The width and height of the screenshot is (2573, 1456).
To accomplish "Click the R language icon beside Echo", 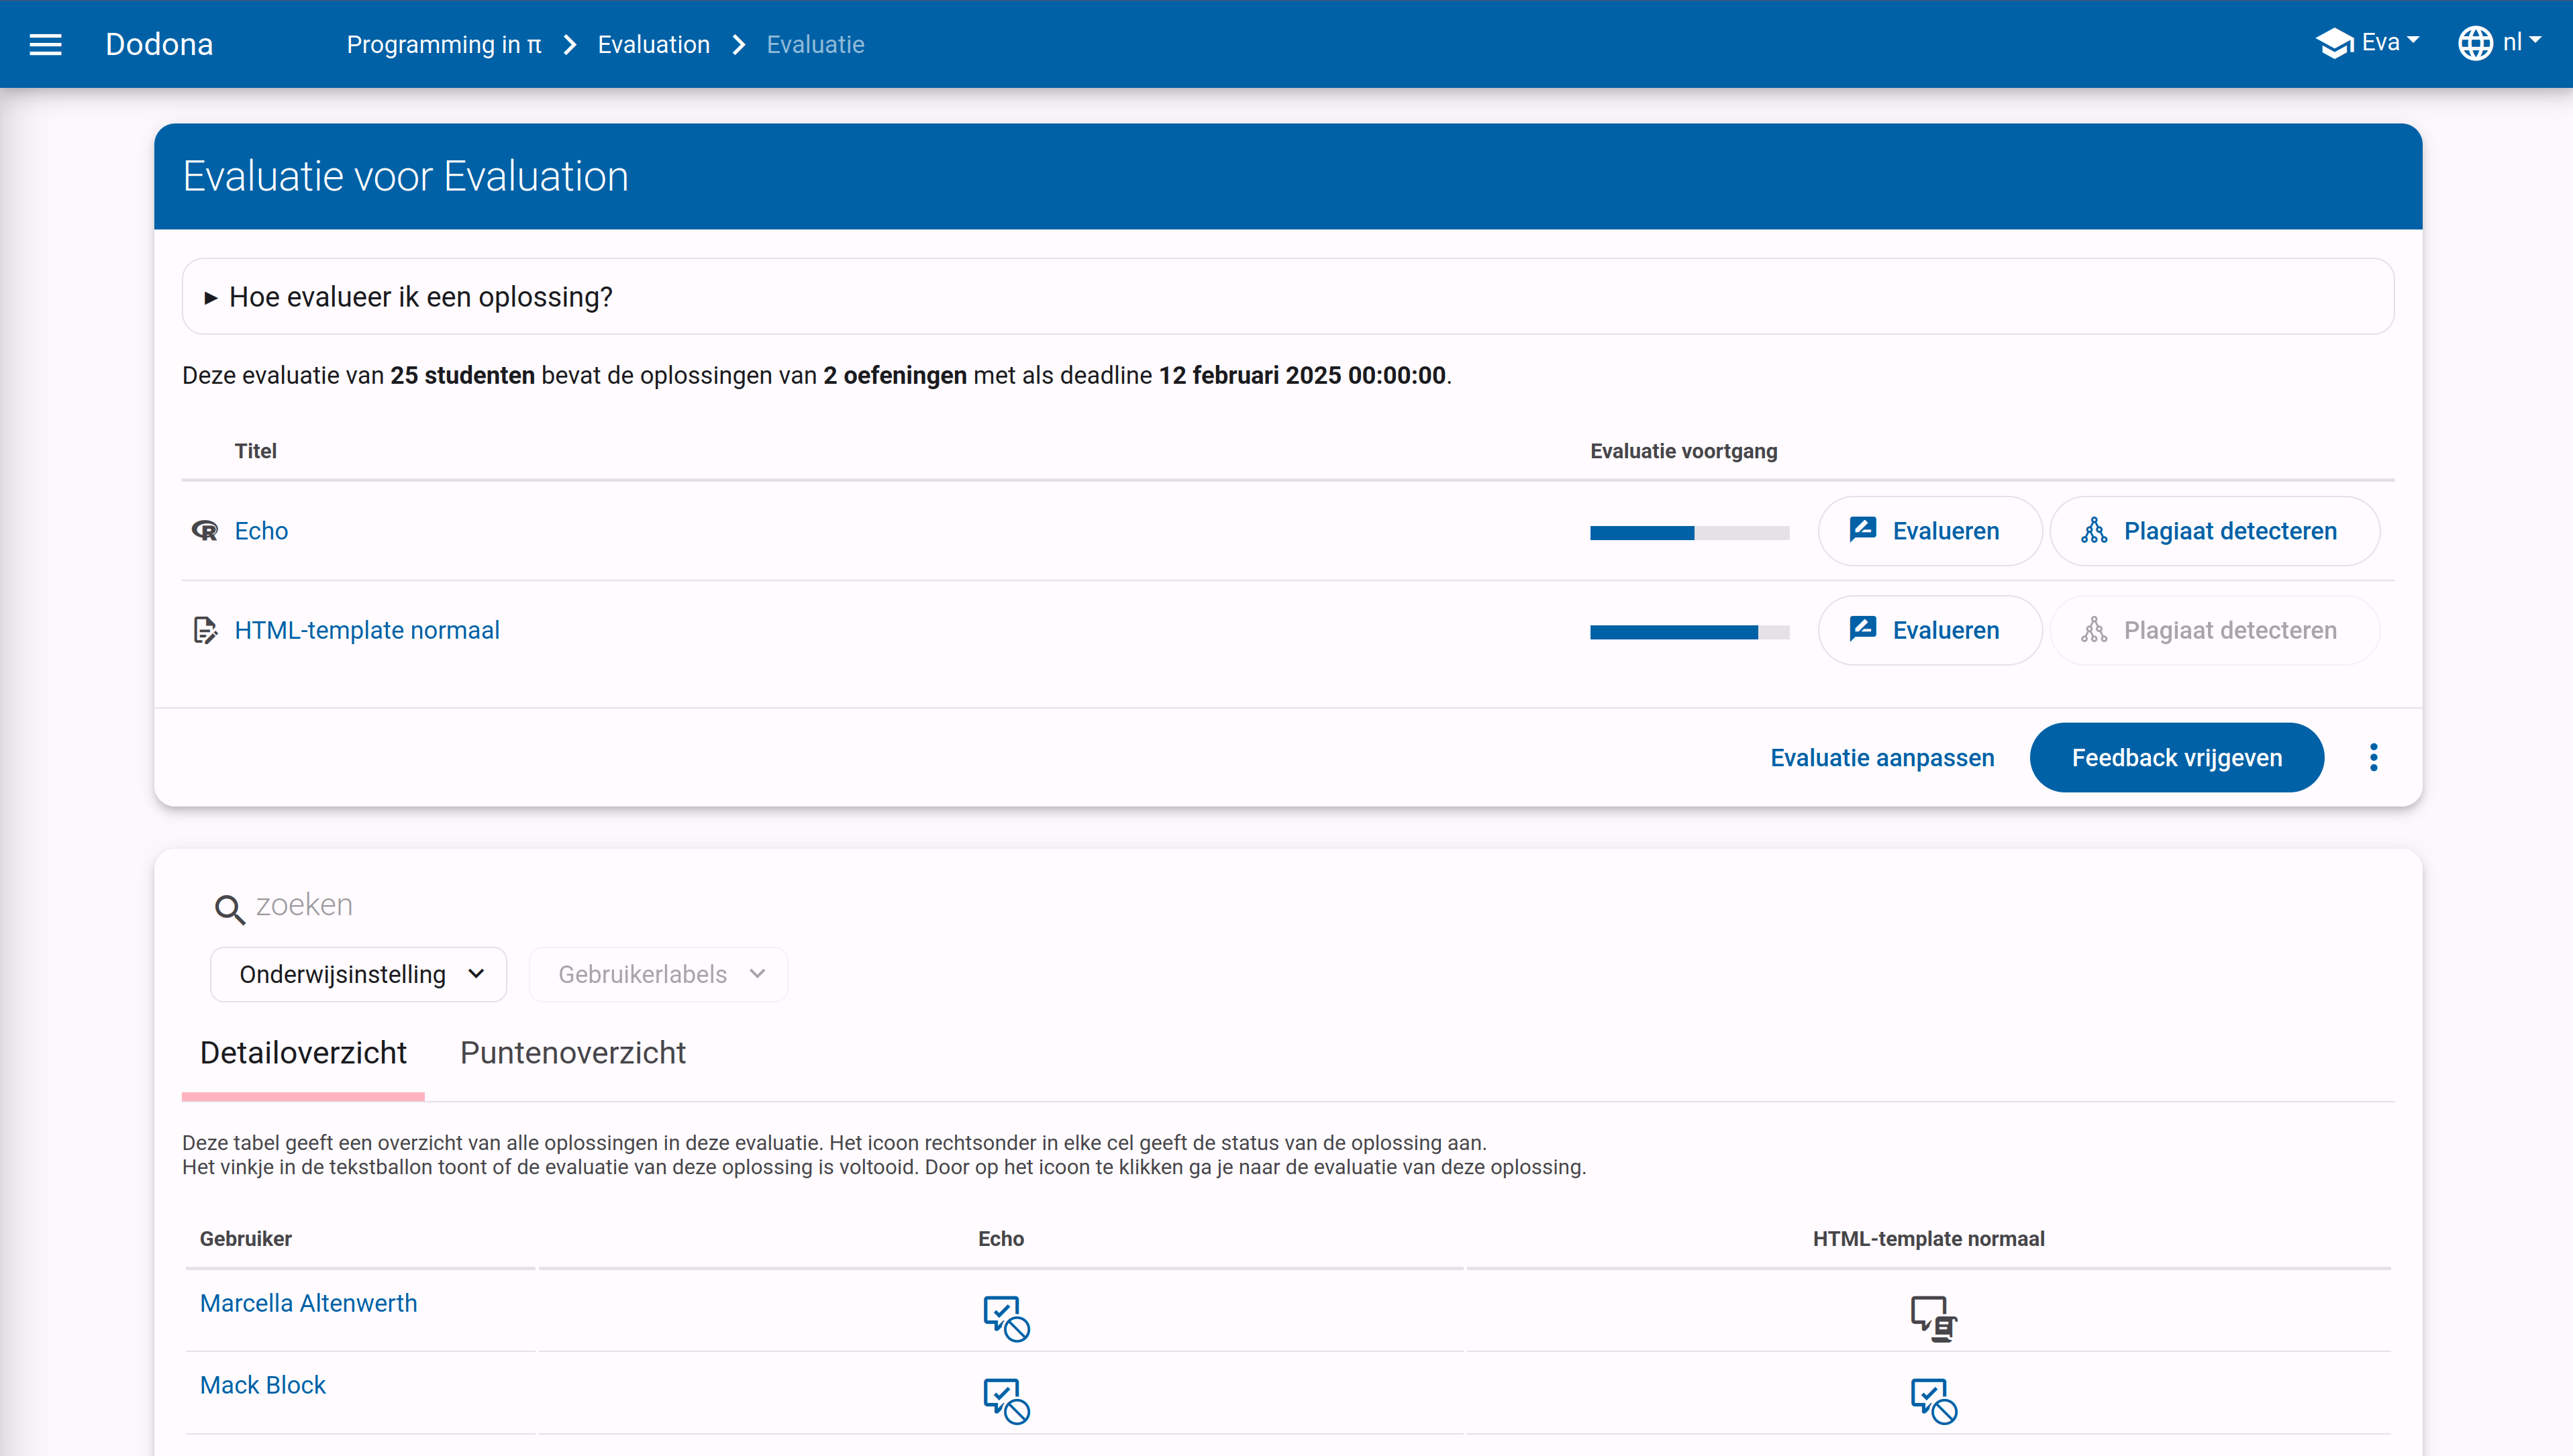I will (205, 530).
